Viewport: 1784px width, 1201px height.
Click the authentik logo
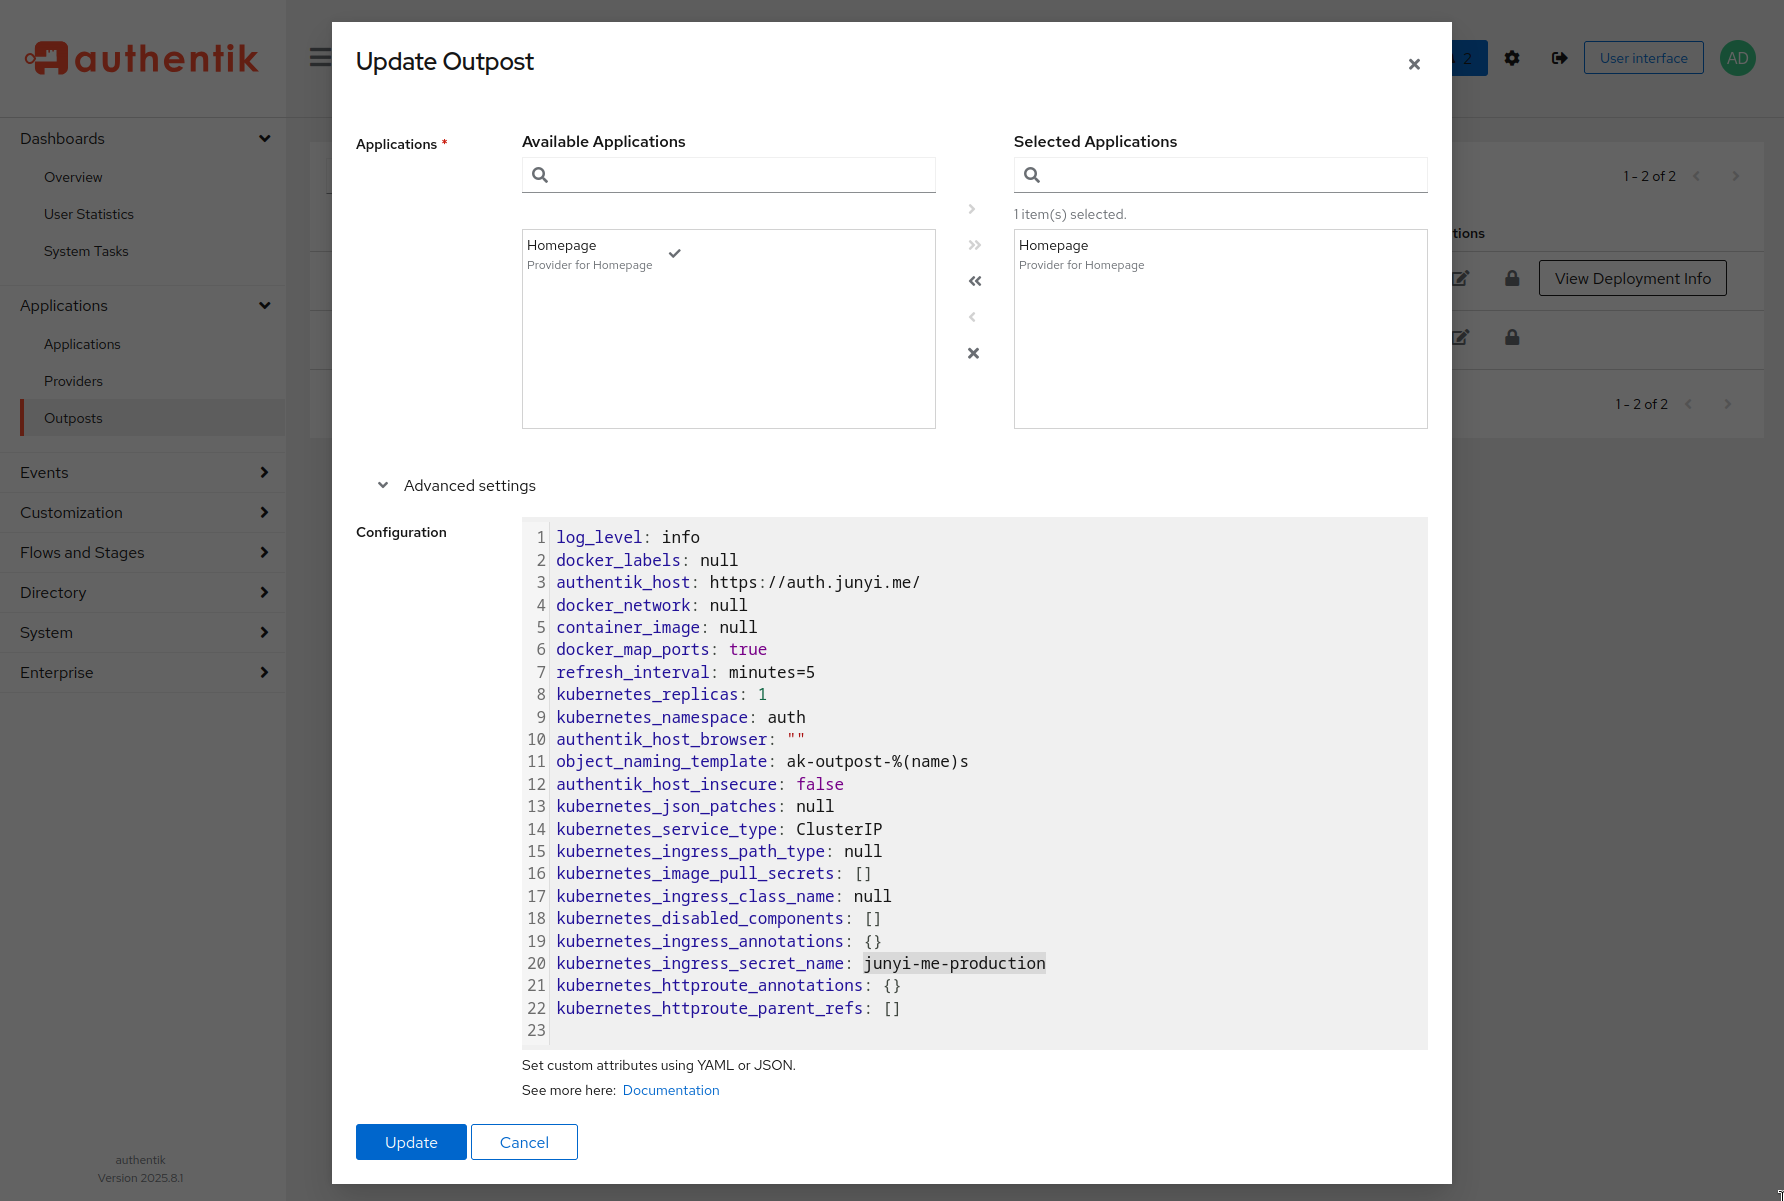click(142, 58)
